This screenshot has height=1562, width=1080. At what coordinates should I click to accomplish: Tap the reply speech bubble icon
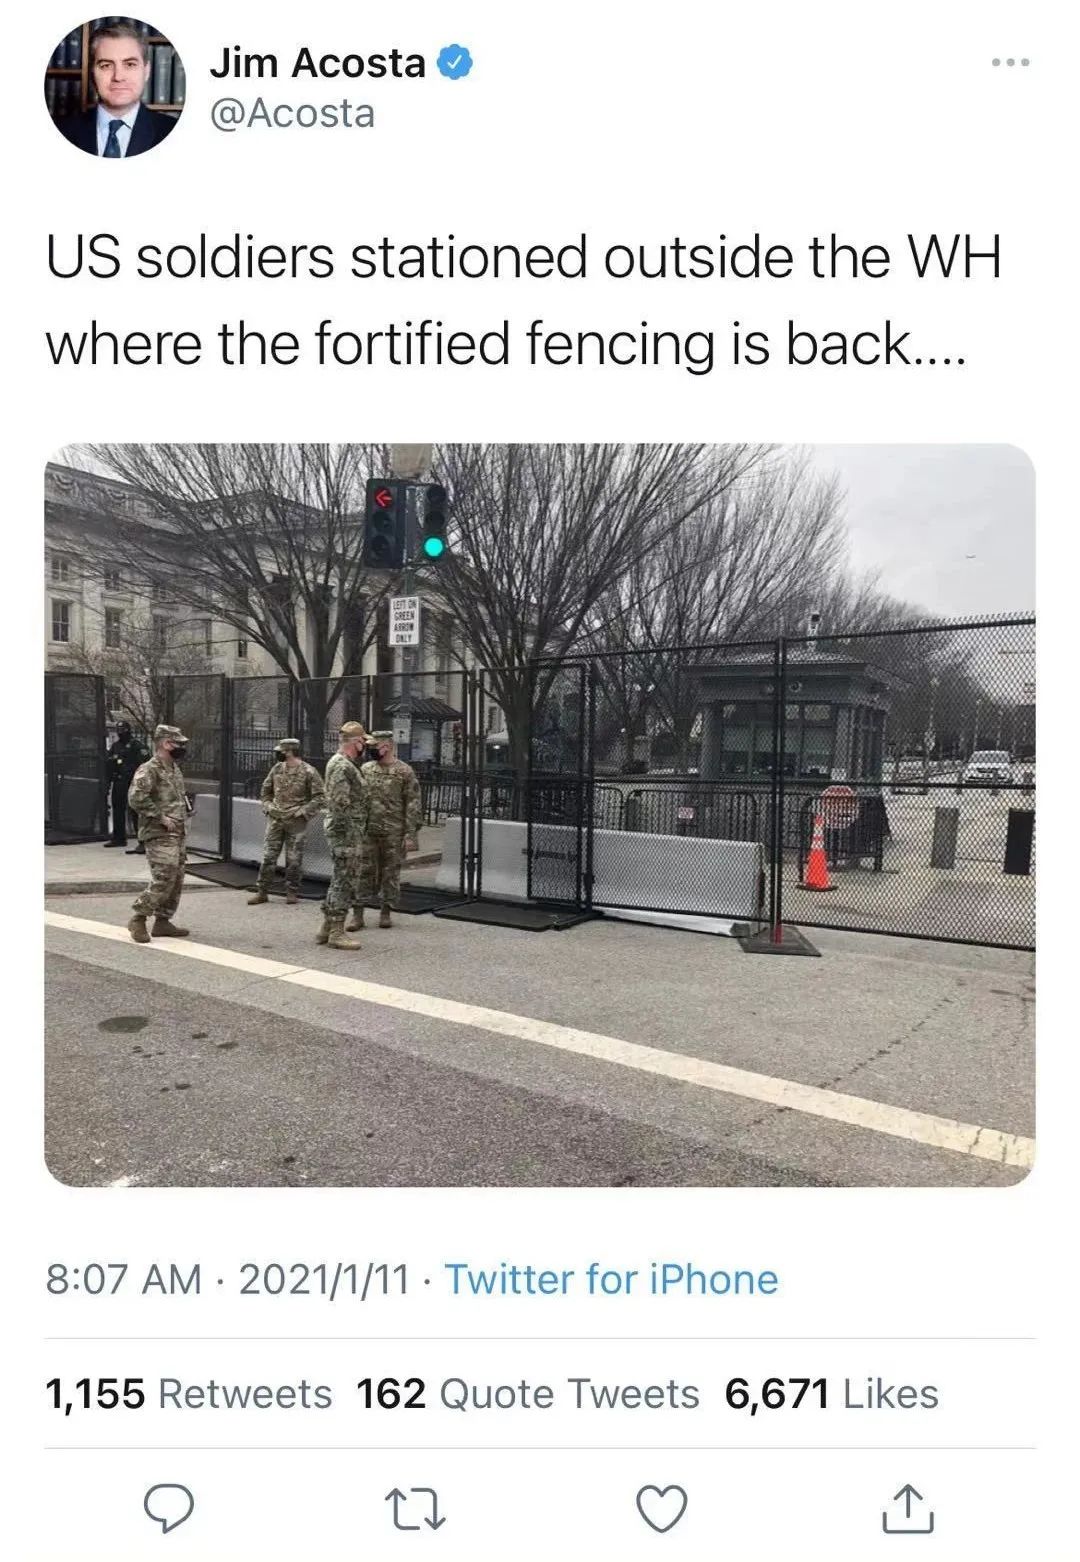[169, 1509]
